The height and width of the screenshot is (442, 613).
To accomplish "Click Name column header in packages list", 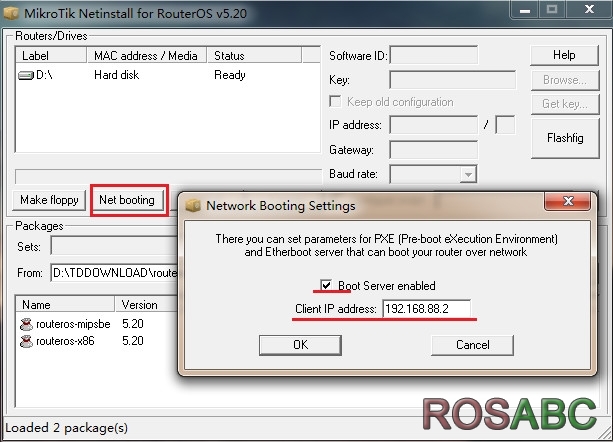I will tap(65, 304).
